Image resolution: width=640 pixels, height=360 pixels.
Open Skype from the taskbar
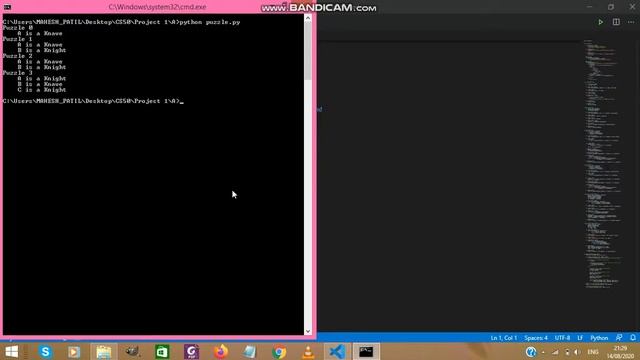click(45, 351)
